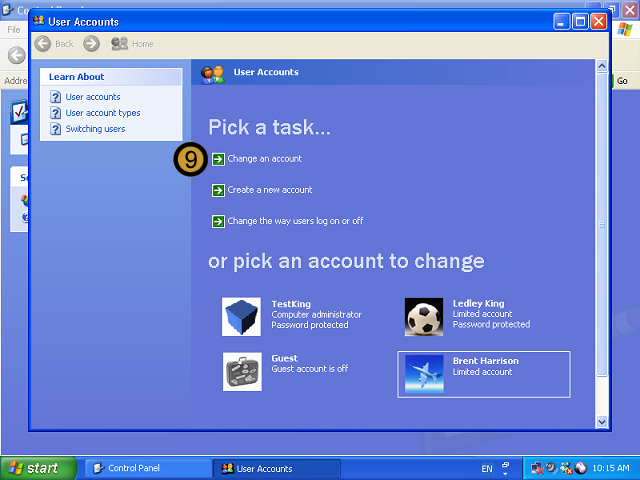Click the scrollbar up arrow in User Accounts
The height and width of the screenshot is (480, 640).
(x=602, y=66)
